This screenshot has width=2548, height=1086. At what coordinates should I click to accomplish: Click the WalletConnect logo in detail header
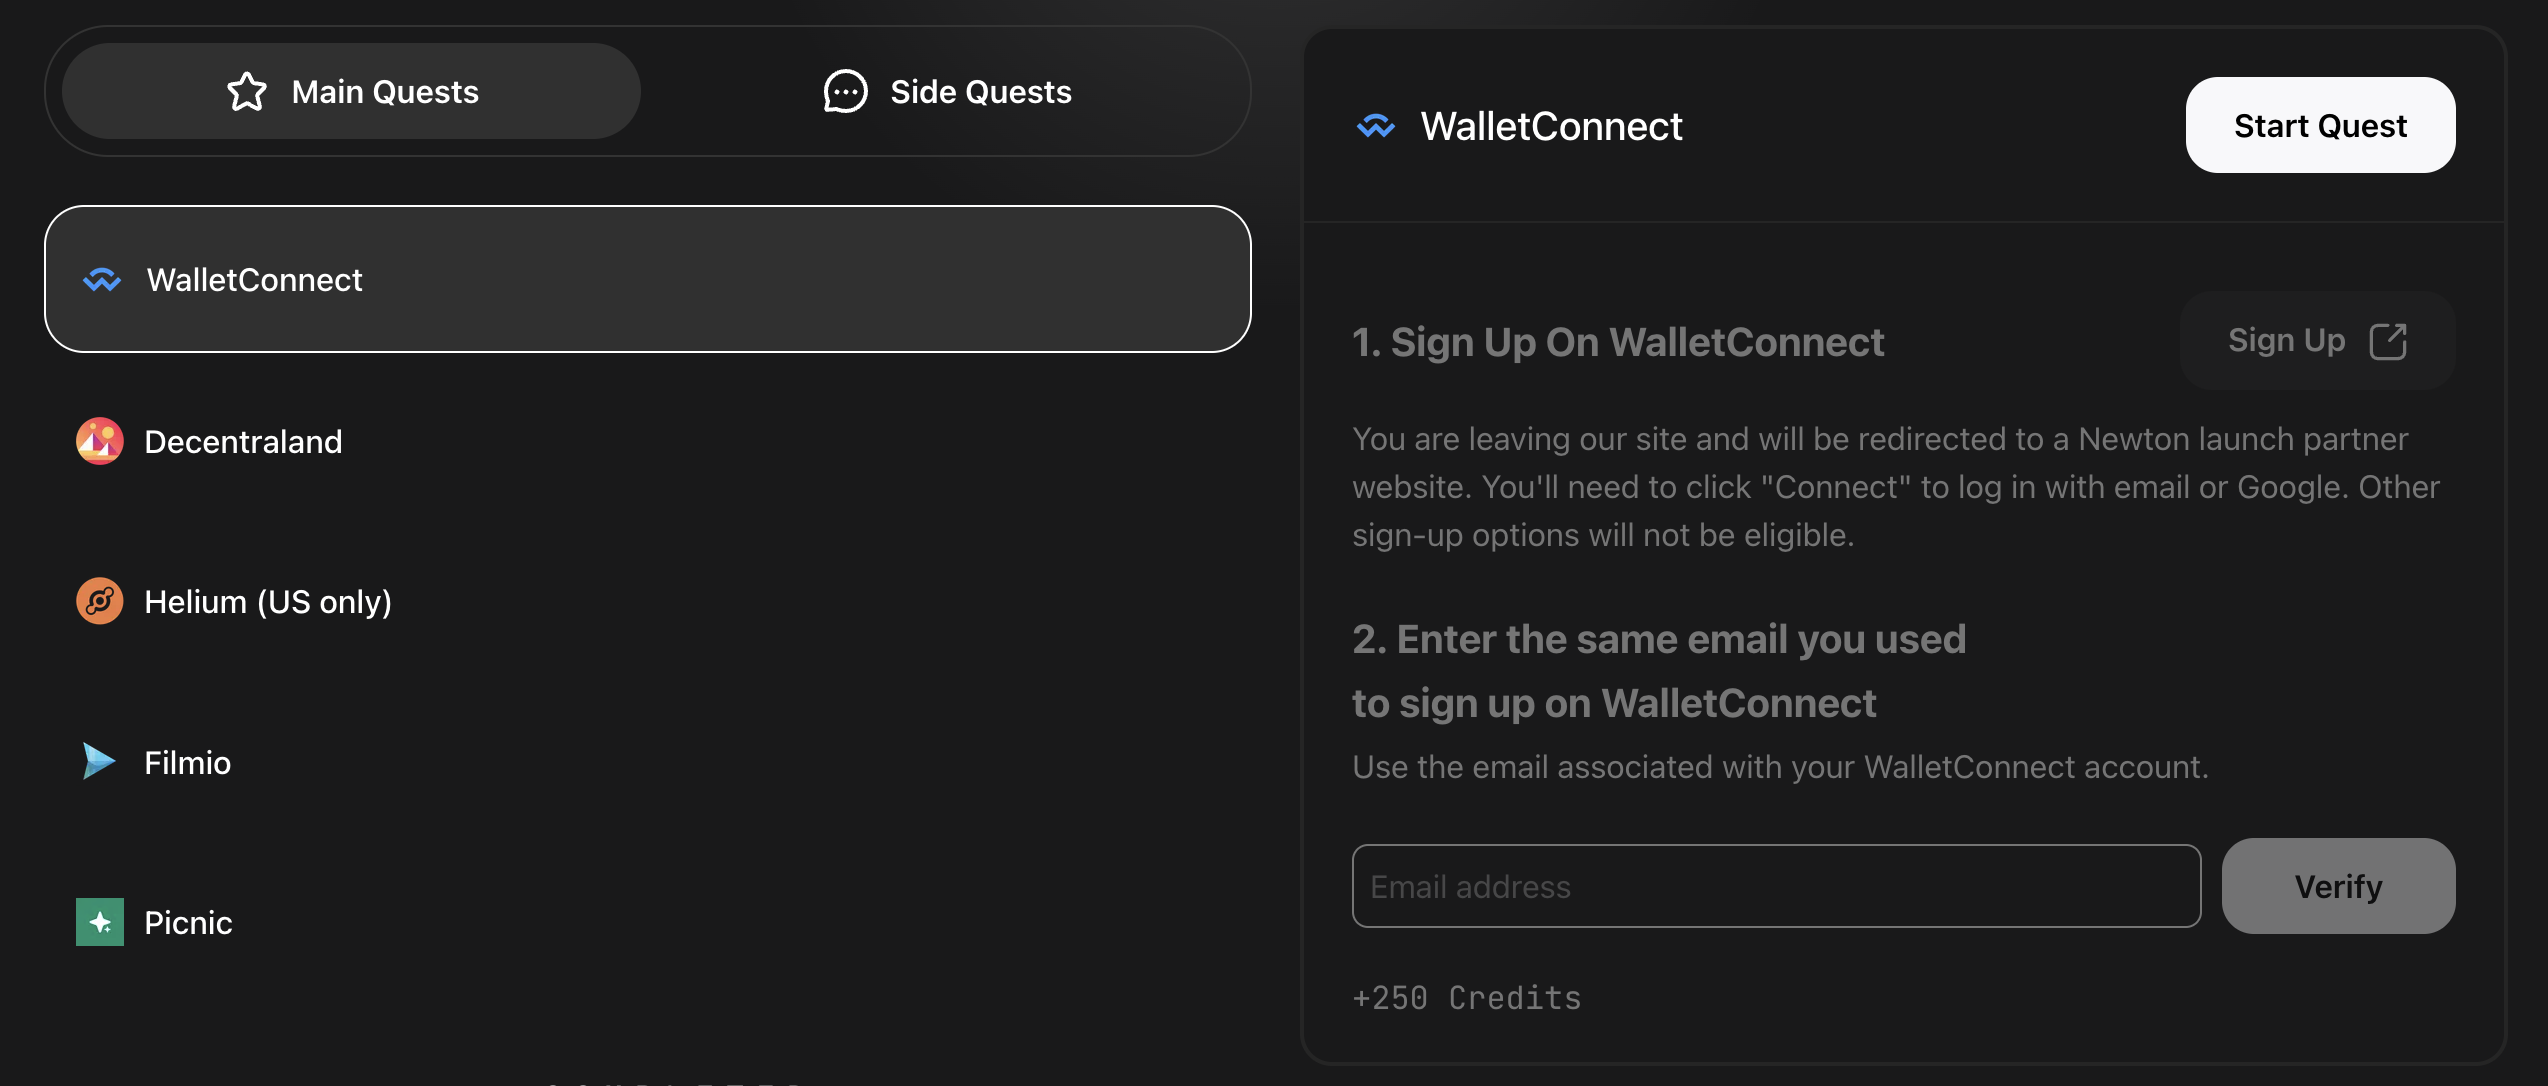[1376, 126]
